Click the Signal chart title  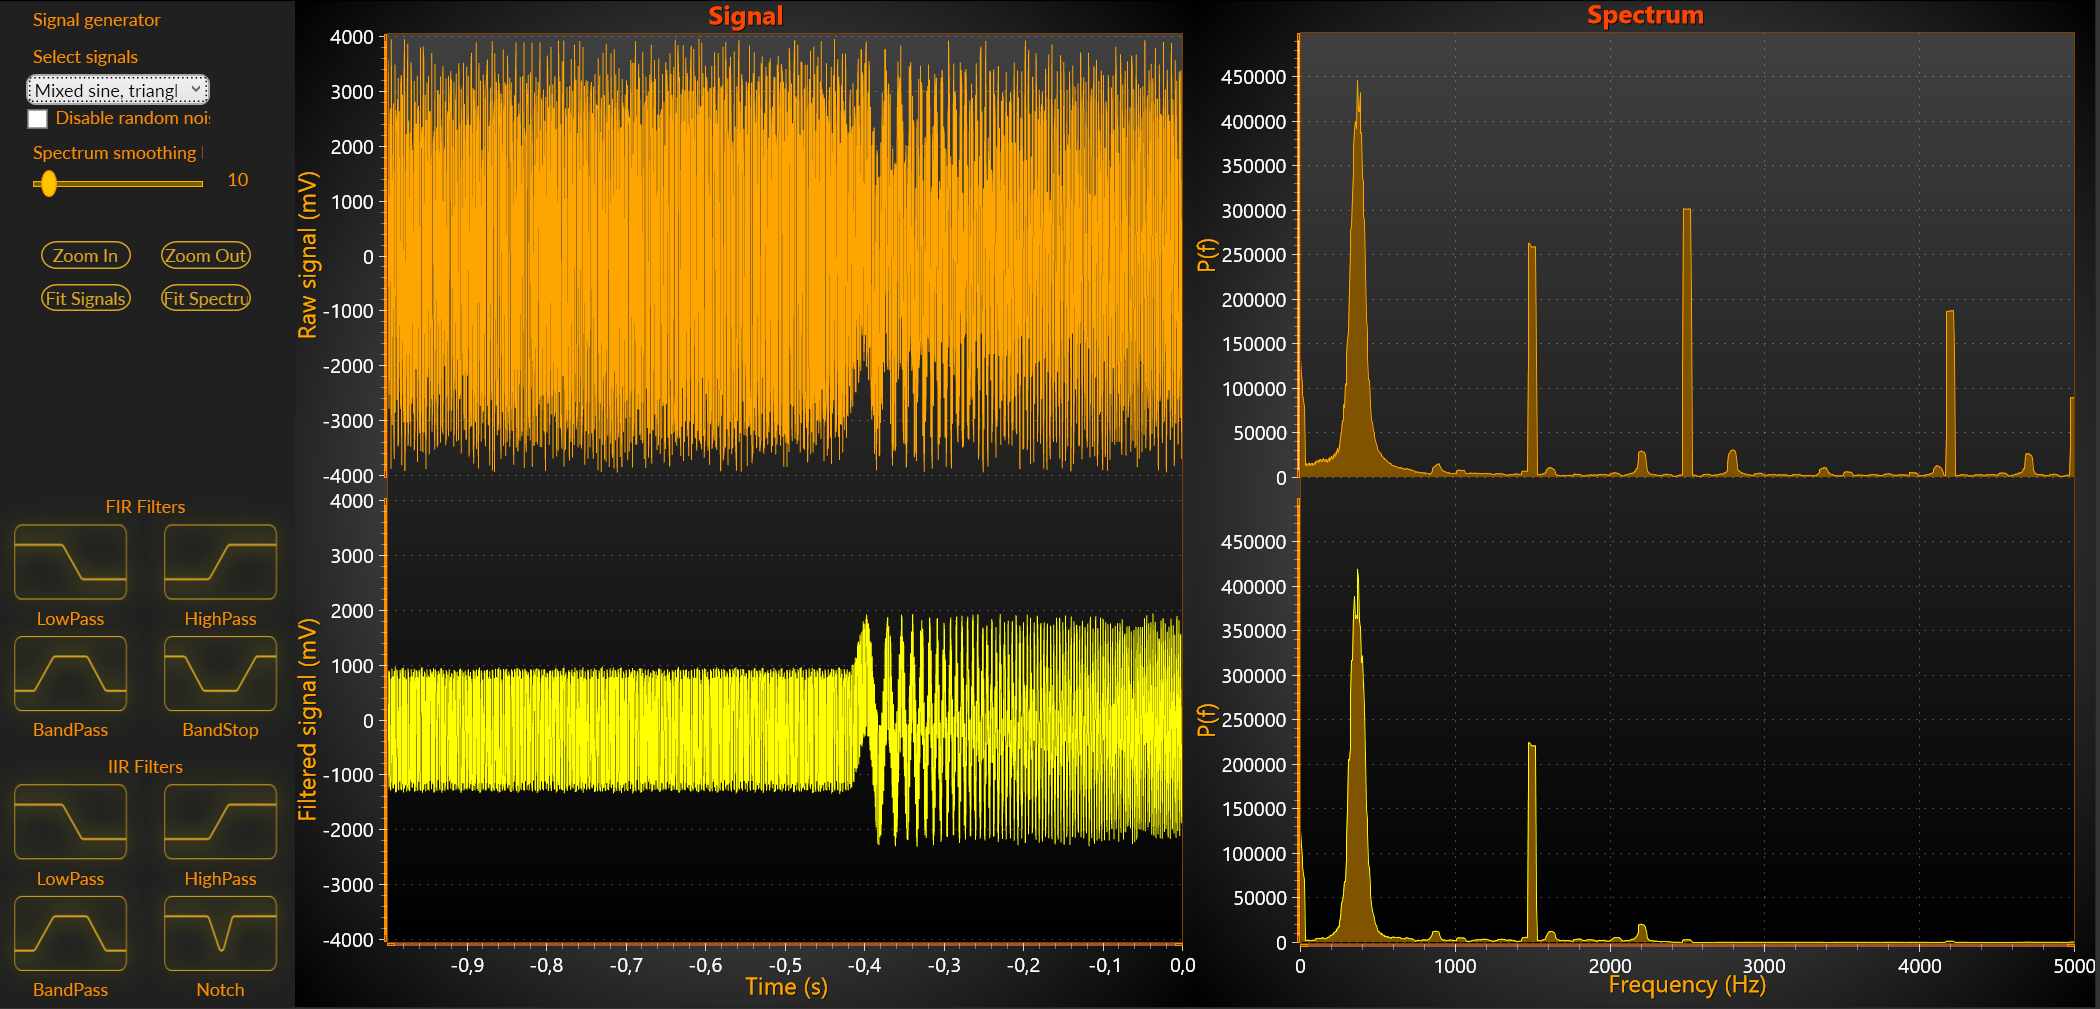pyautogui.click(x=745, y=16)
